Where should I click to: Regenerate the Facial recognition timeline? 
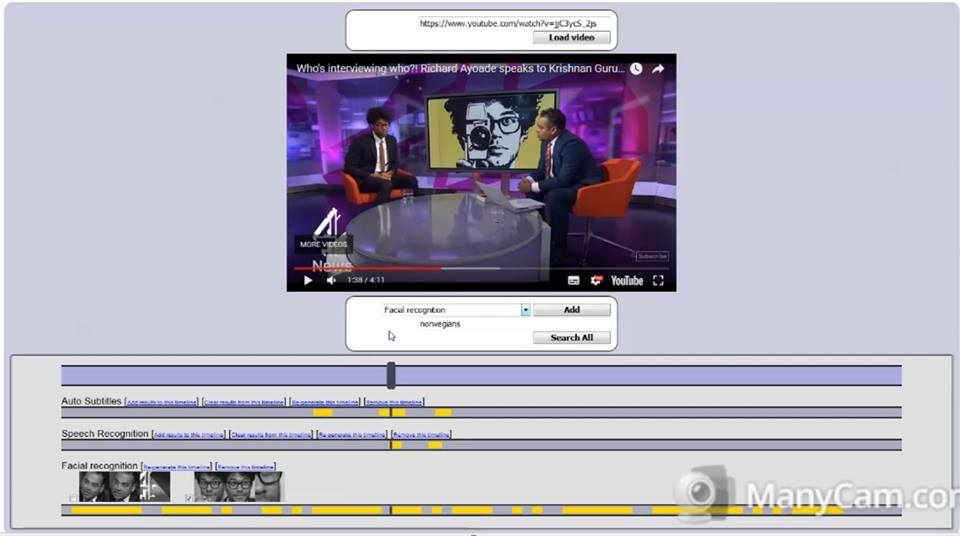(176, 467)
